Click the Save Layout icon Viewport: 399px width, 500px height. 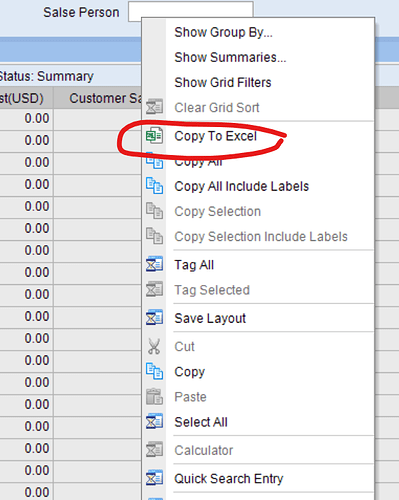[x=154, y=318]
